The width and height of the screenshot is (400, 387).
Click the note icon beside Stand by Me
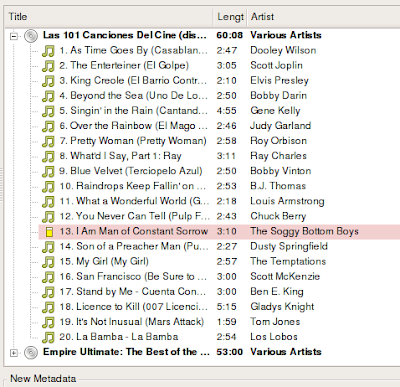[x=48, y=292]
